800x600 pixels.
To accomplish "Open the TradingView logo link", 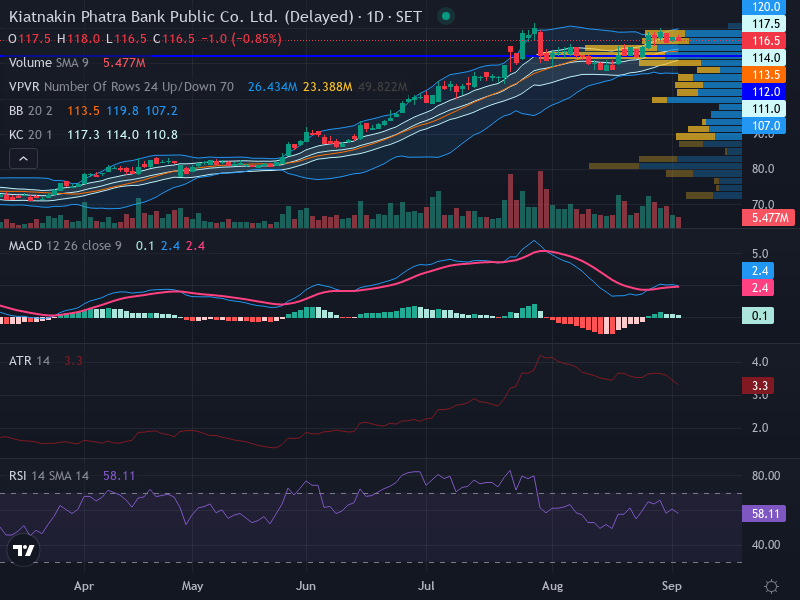I will [23, 550].
